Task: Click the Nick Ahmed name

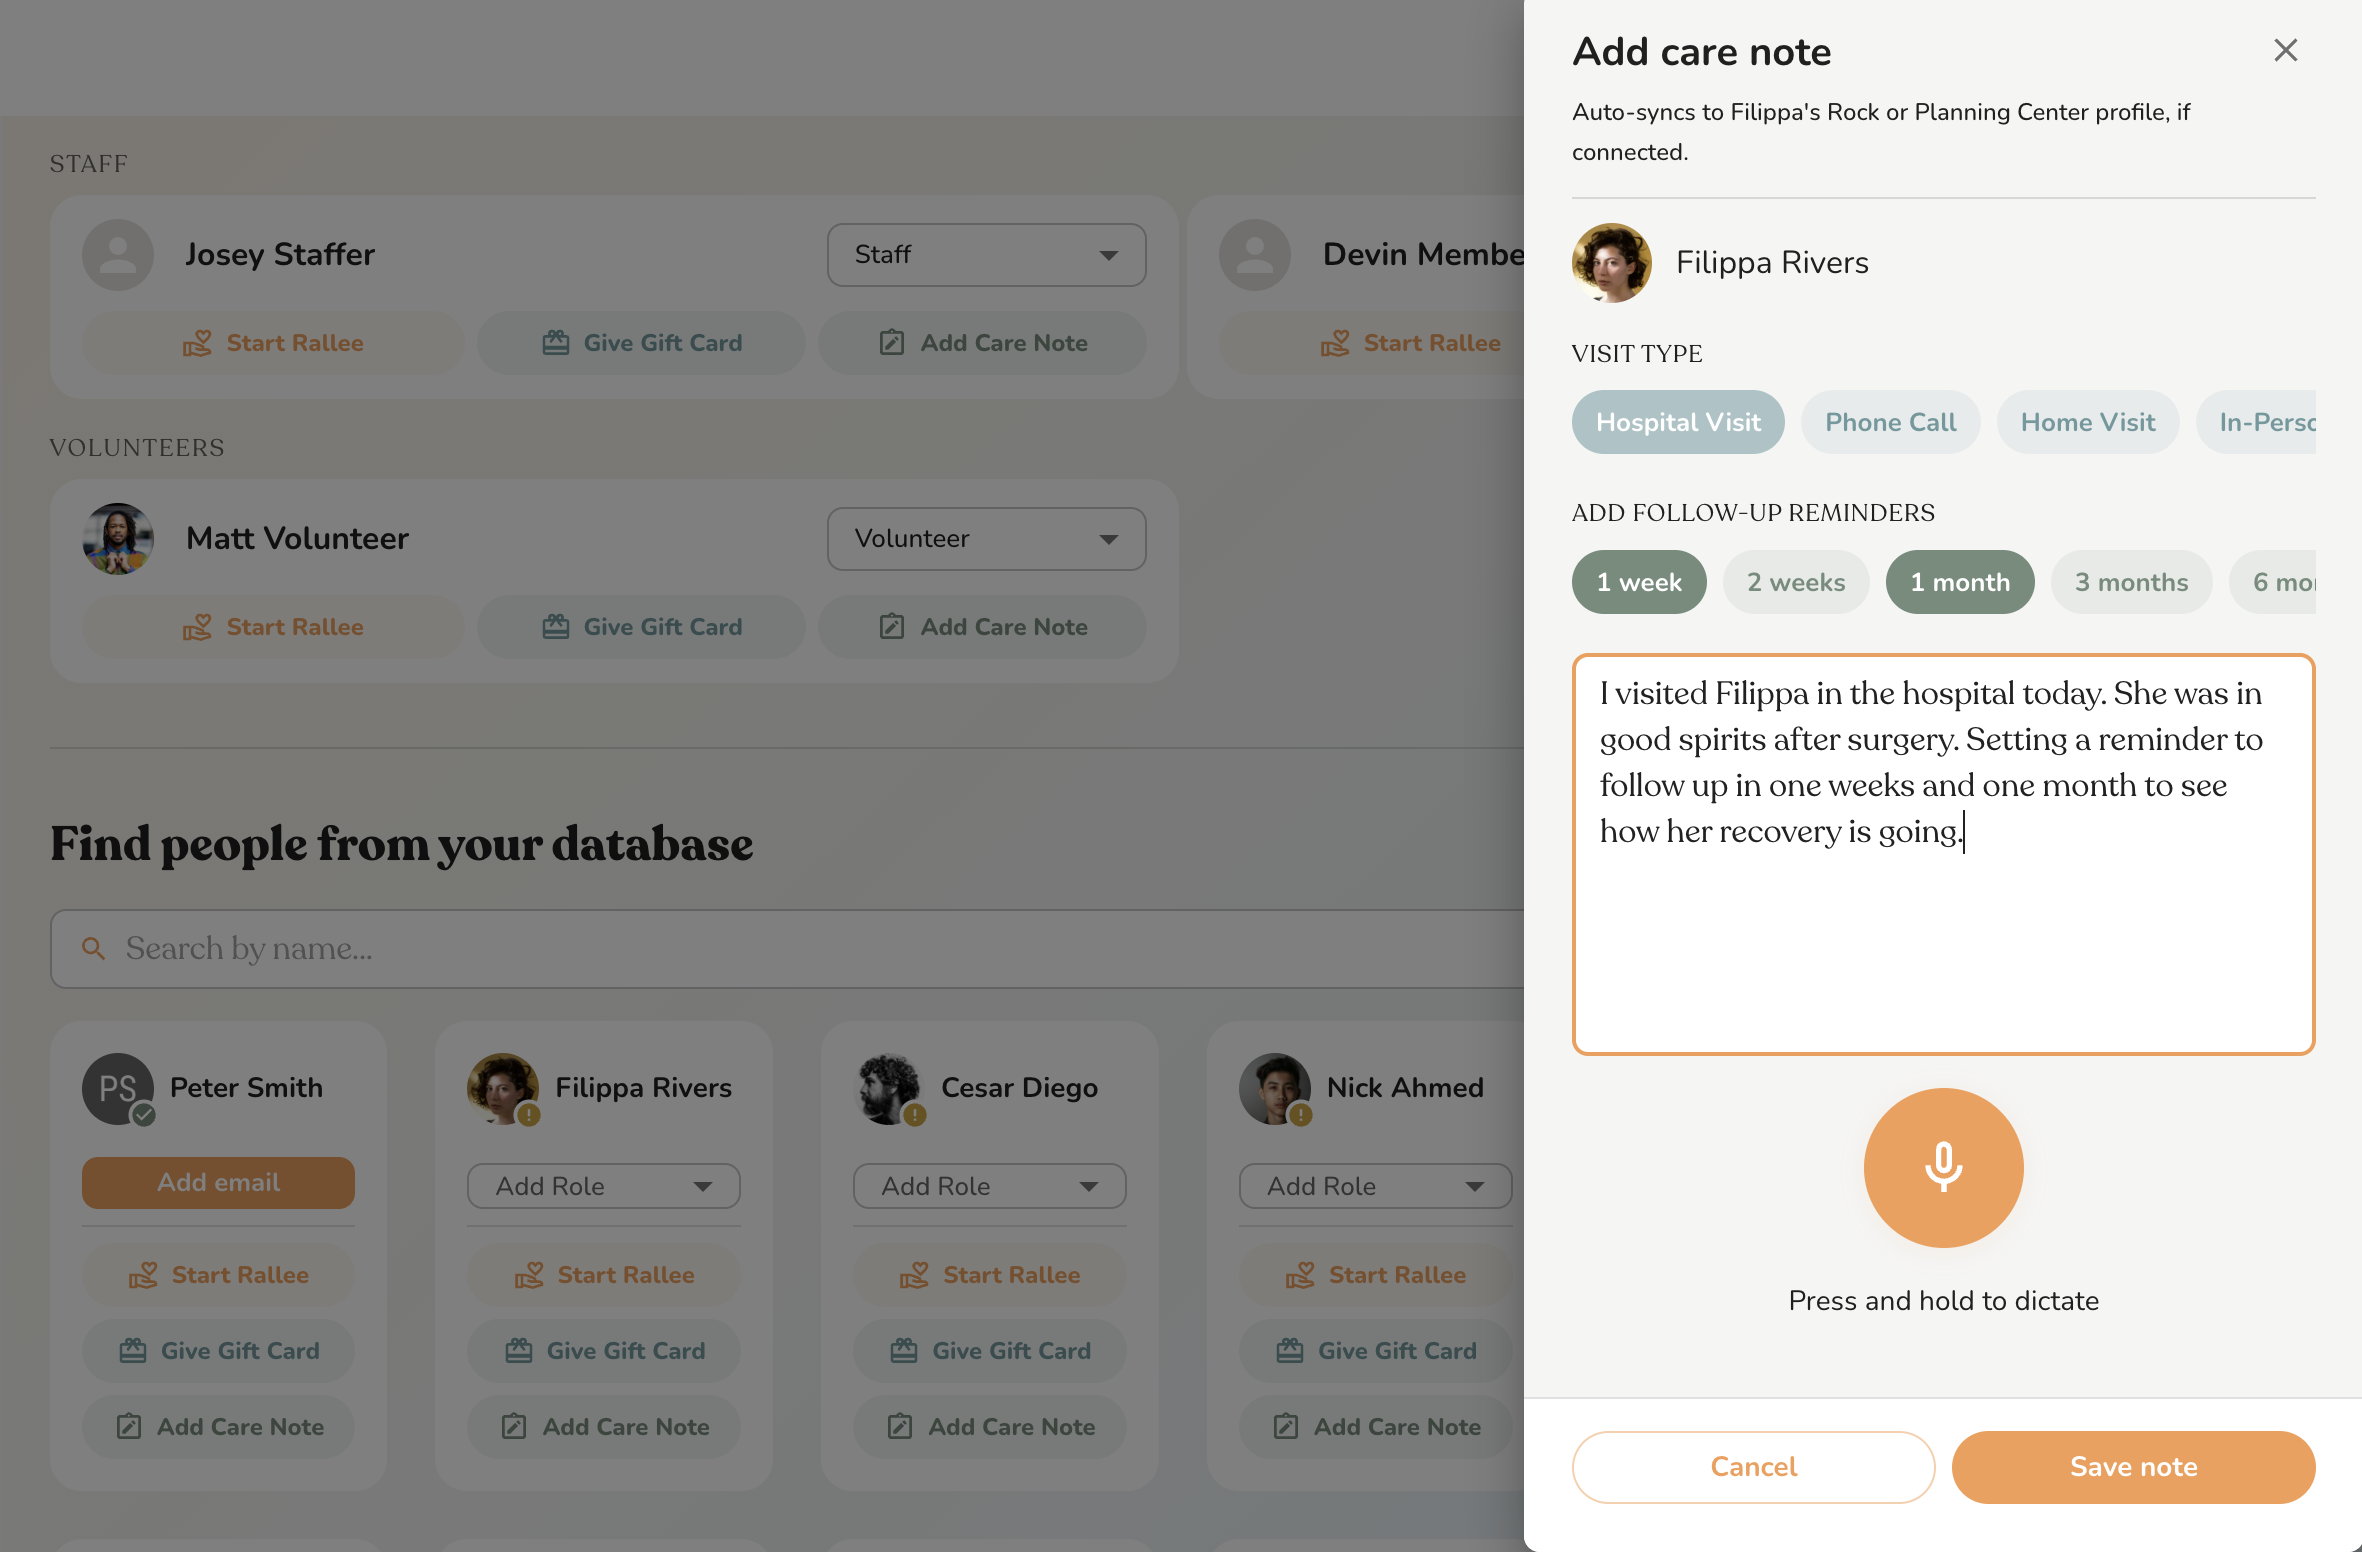Action: point(1405,1088)
